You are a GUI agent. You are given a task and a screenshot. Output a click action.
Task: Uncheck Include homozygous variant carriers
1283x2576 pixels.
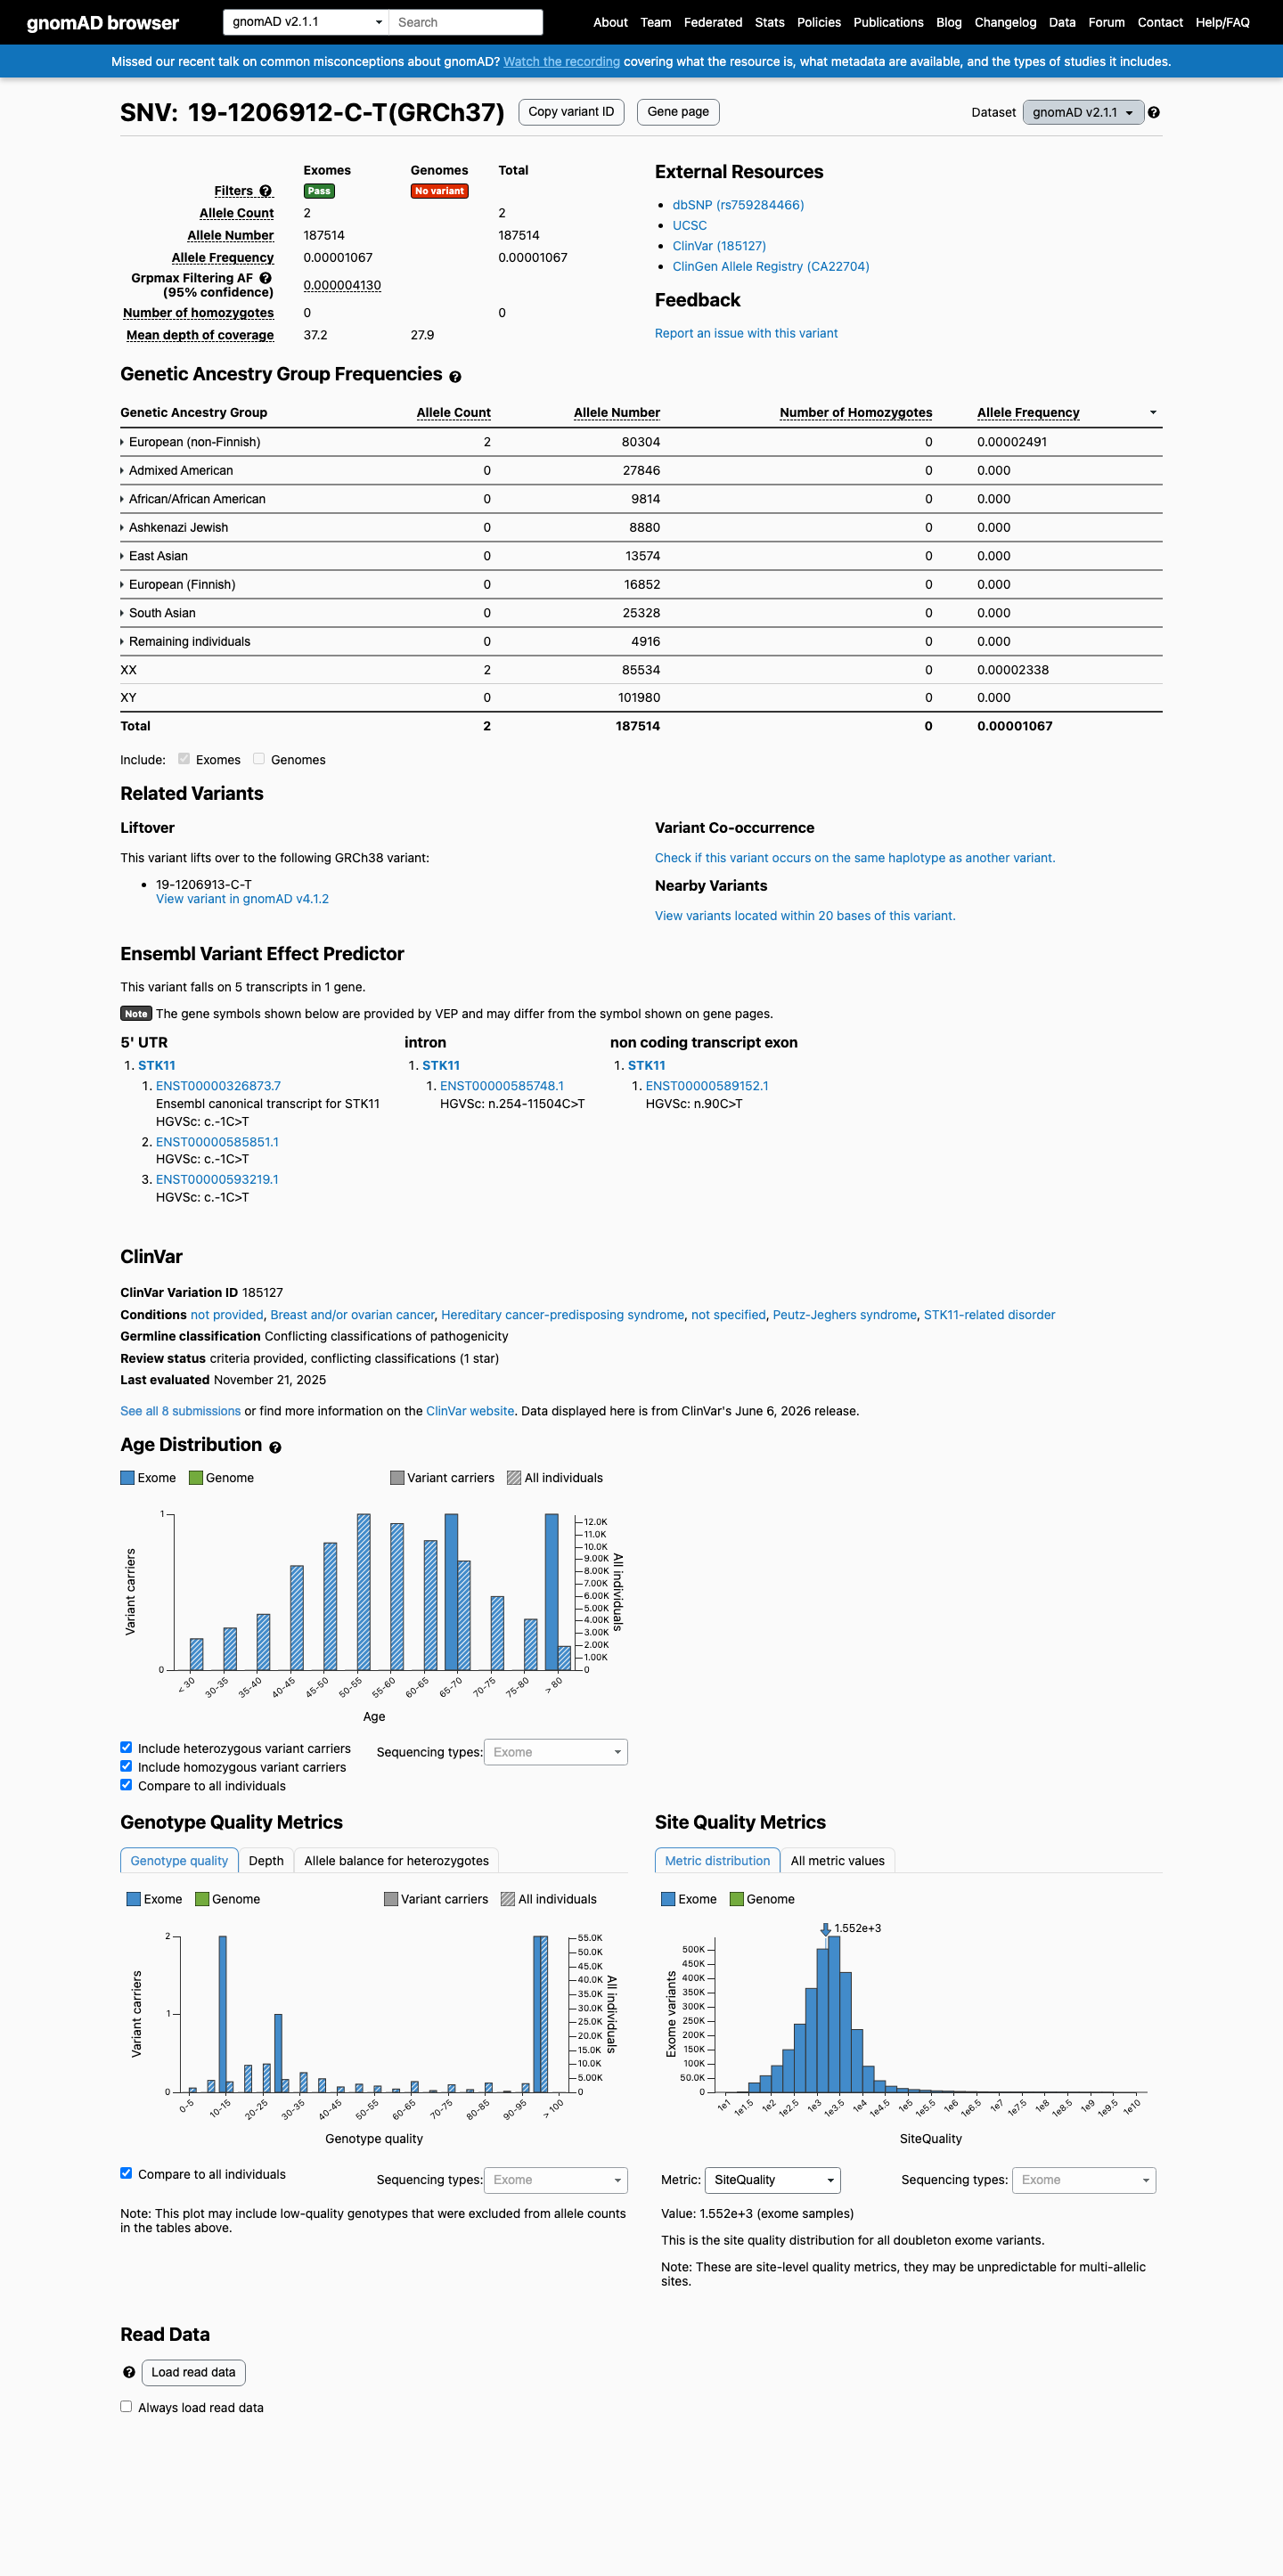click(x=126, y=1767)
